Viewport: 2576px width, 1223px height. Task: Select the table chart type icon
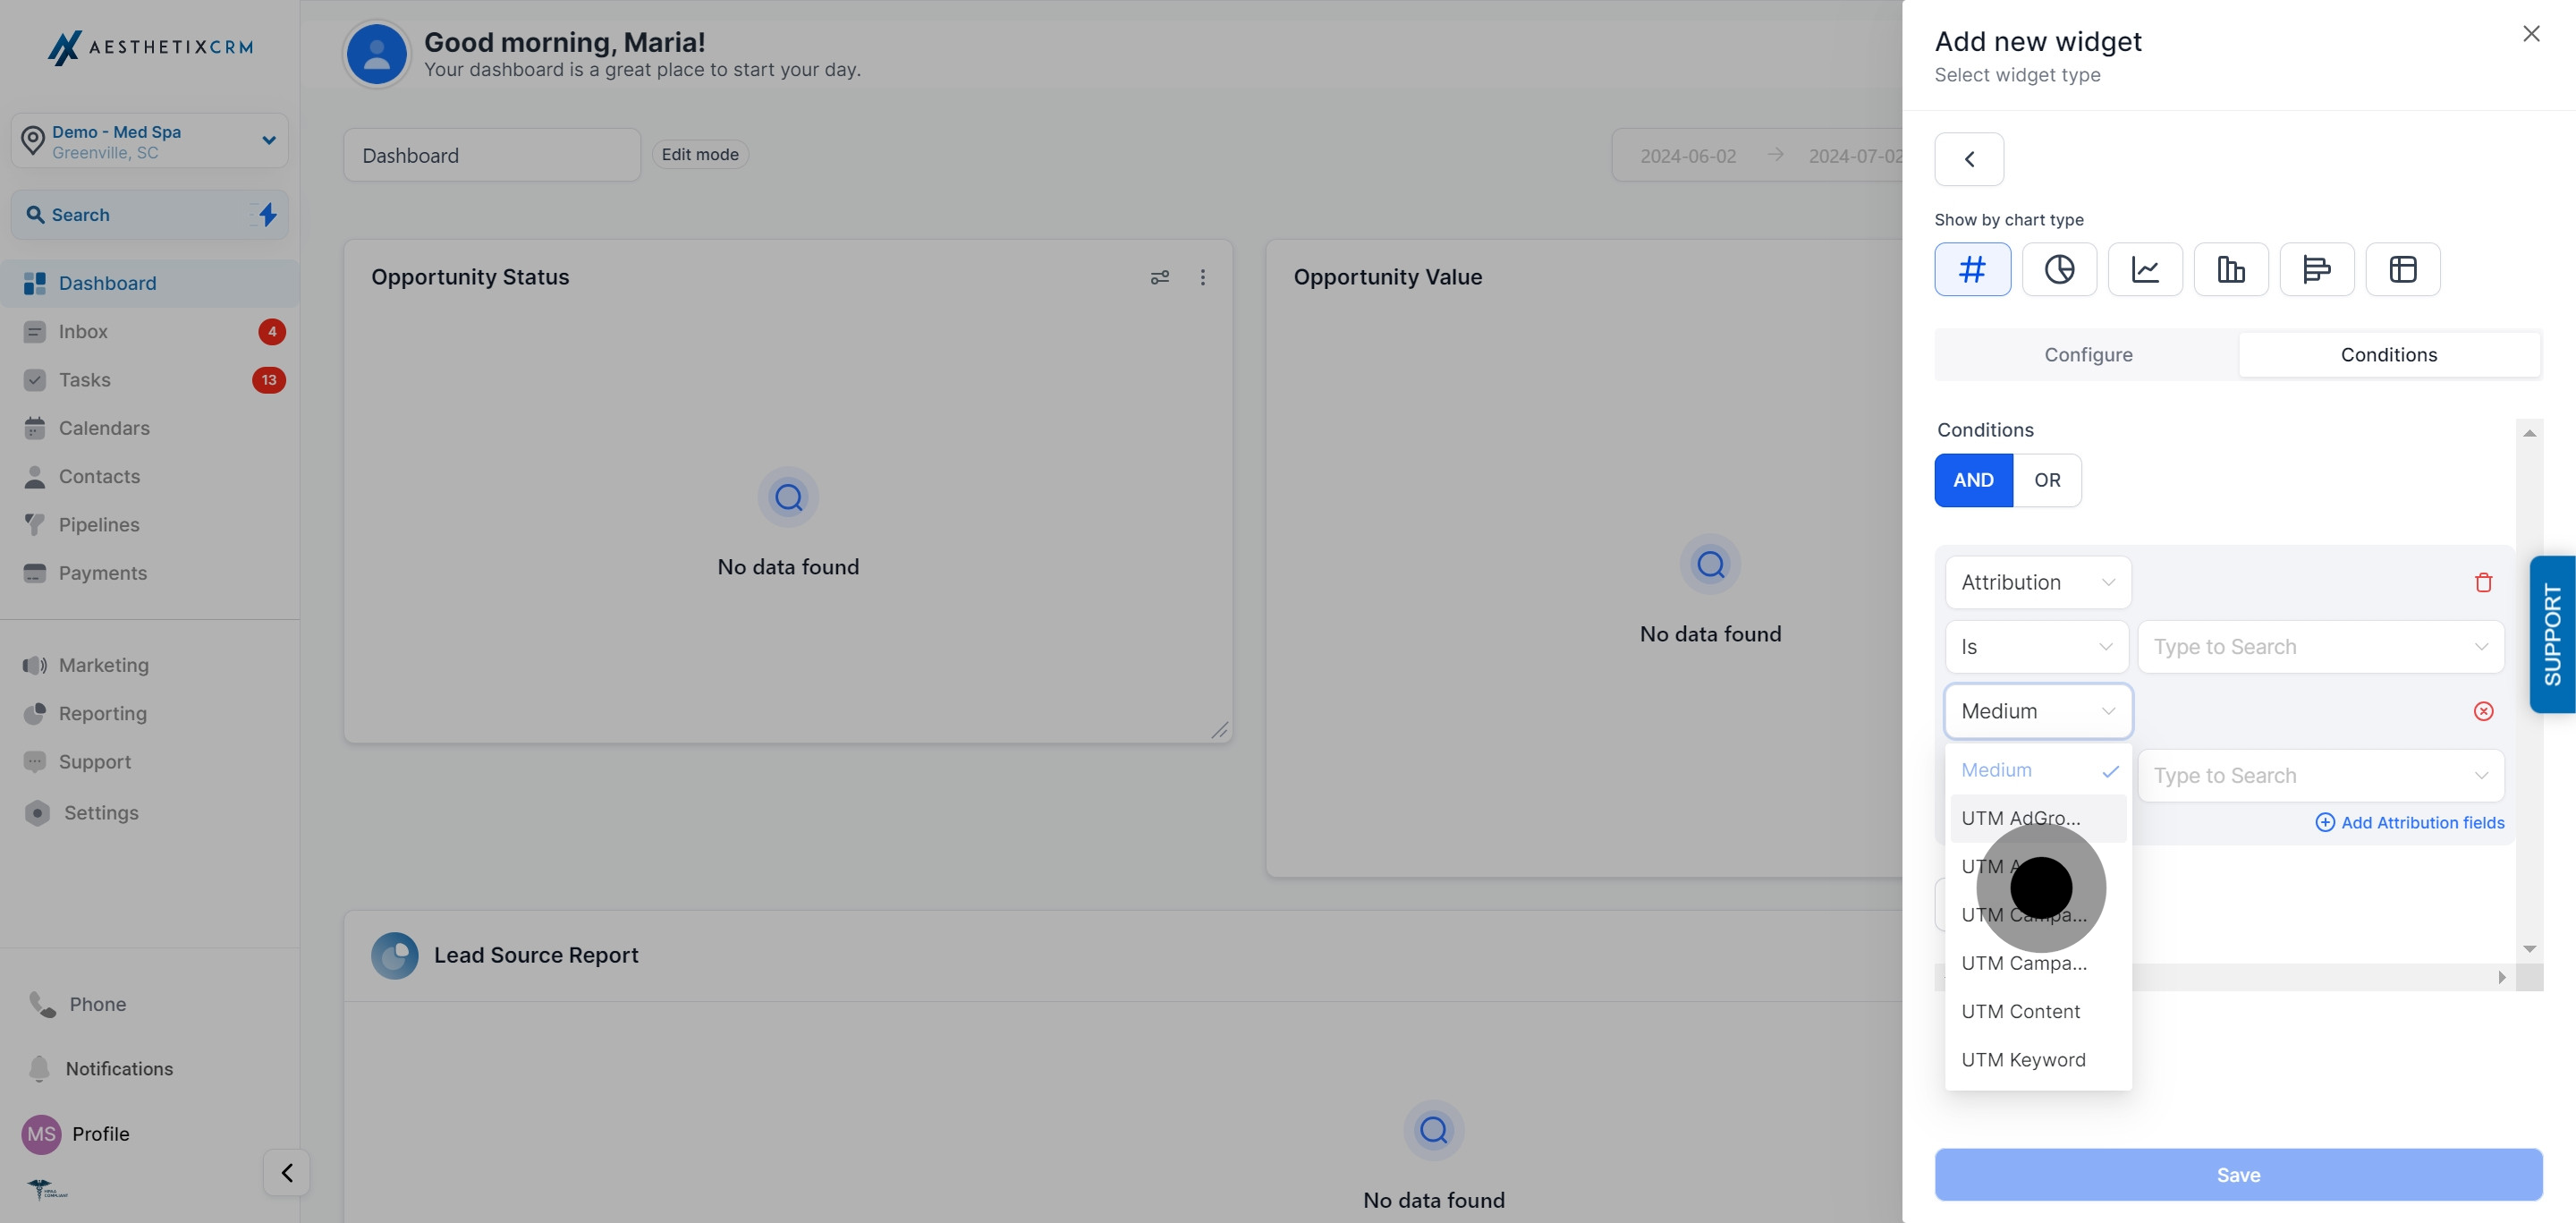tap(2402, 269)
